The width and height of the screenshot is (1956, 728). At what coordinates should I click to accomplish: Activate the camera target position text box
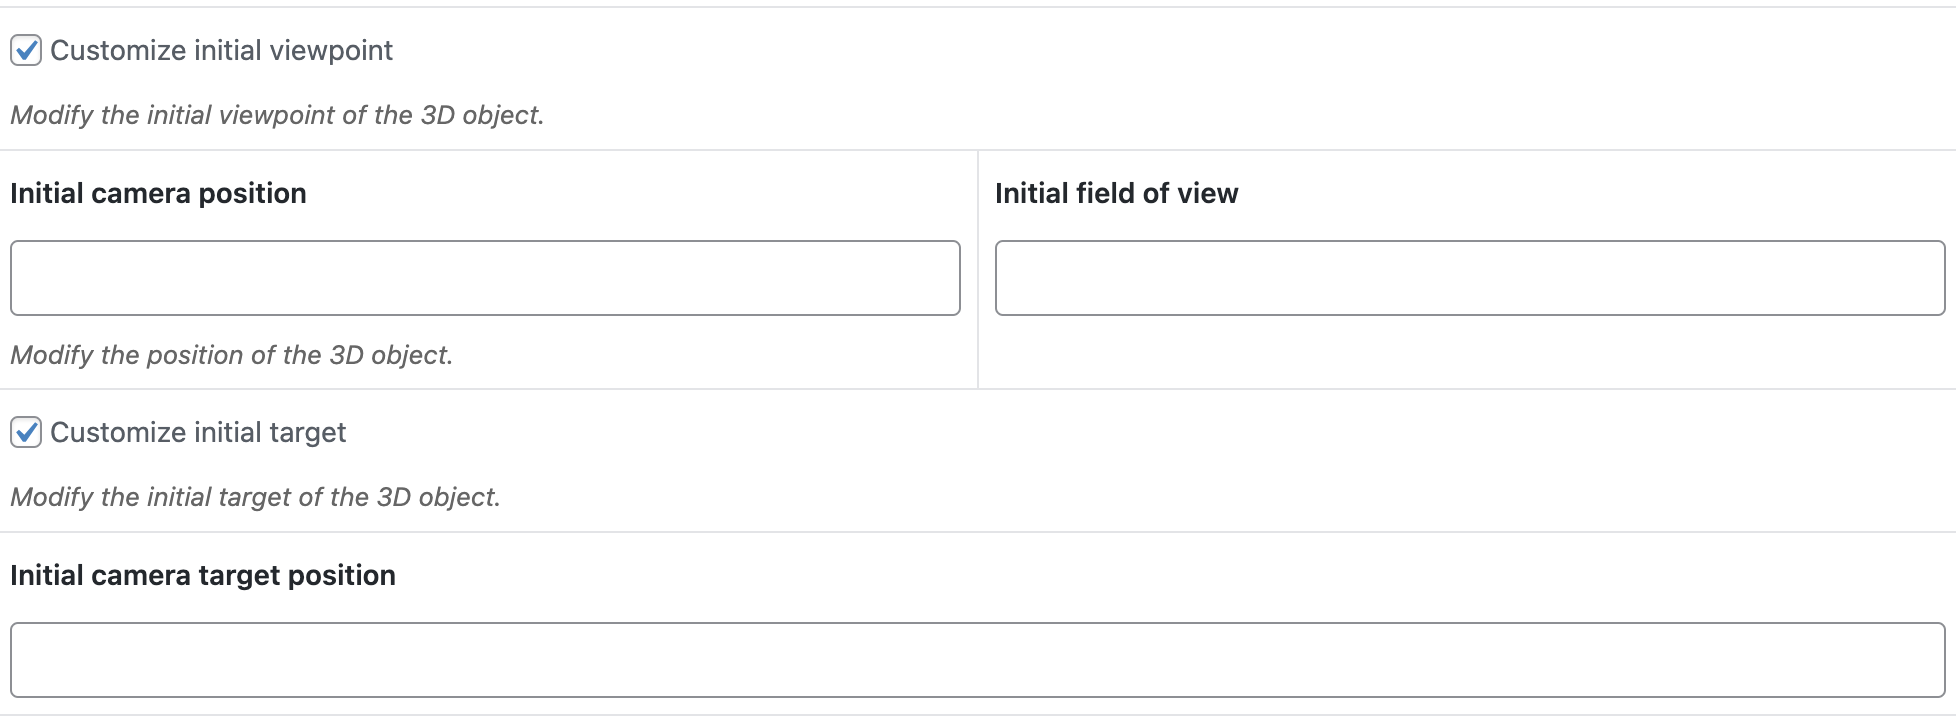[977, 660]
